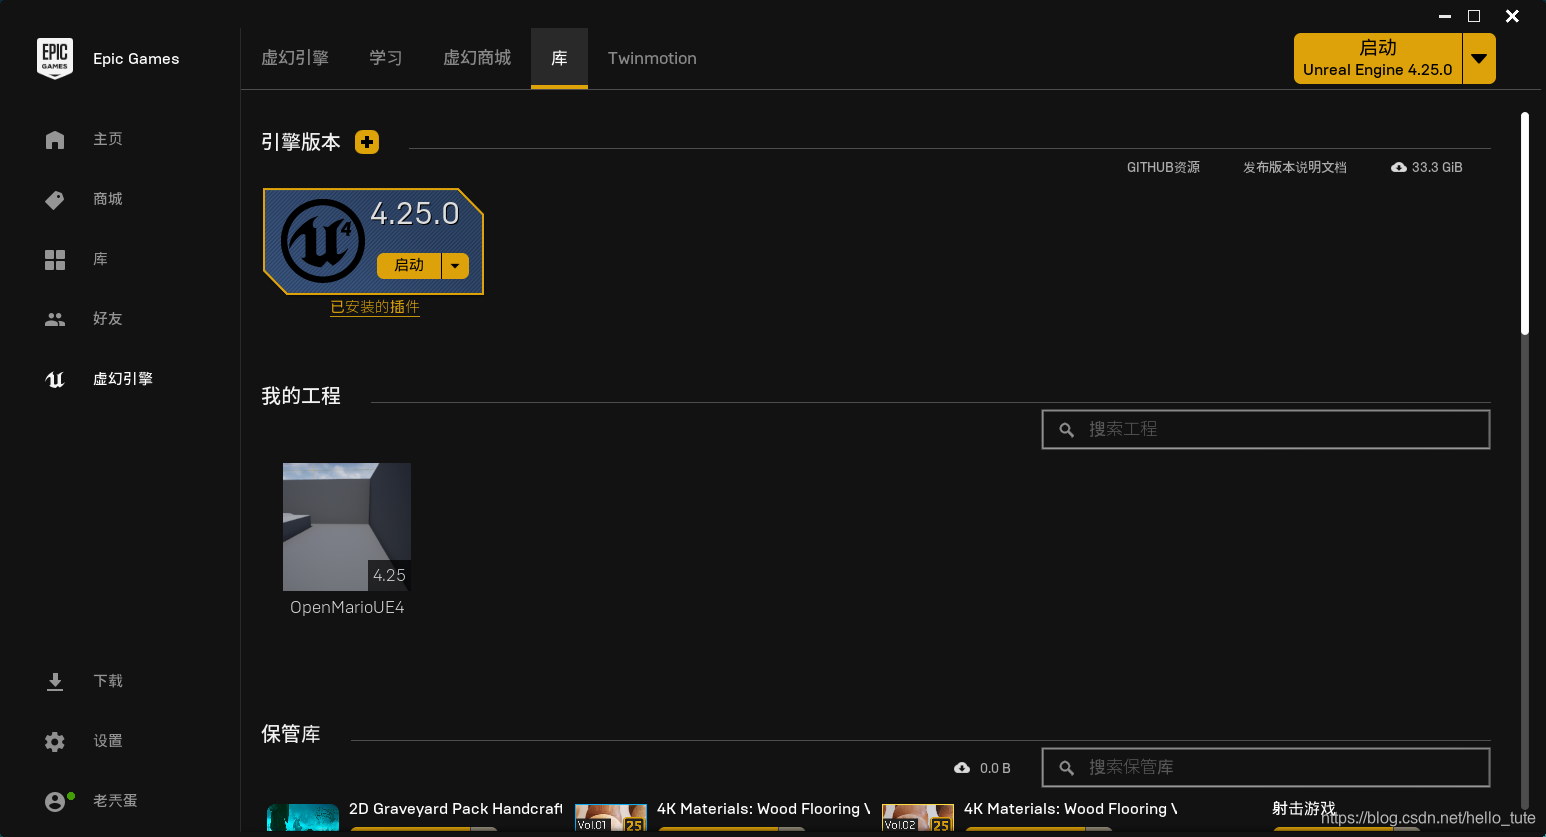Open the 商城 store tag icon
Image resolution: width=1546 pixels, height=837 pixels.
(55, 200)
